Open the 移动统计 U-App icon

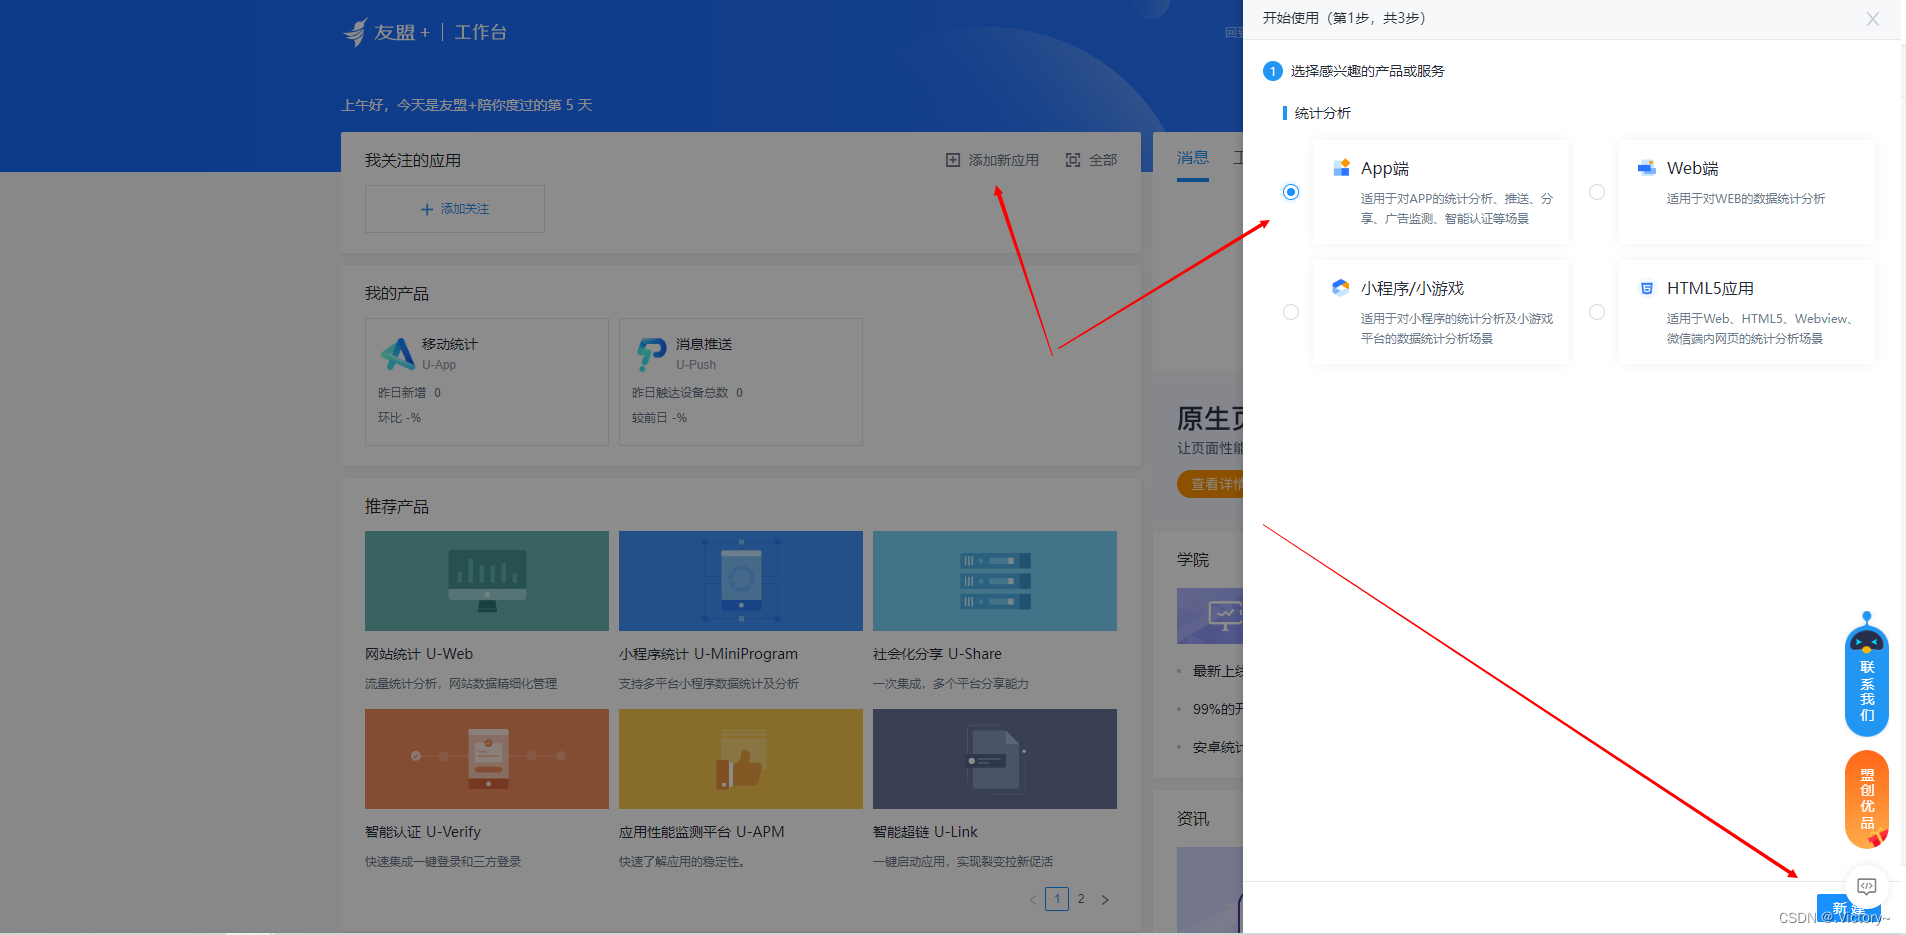point(397,353)
